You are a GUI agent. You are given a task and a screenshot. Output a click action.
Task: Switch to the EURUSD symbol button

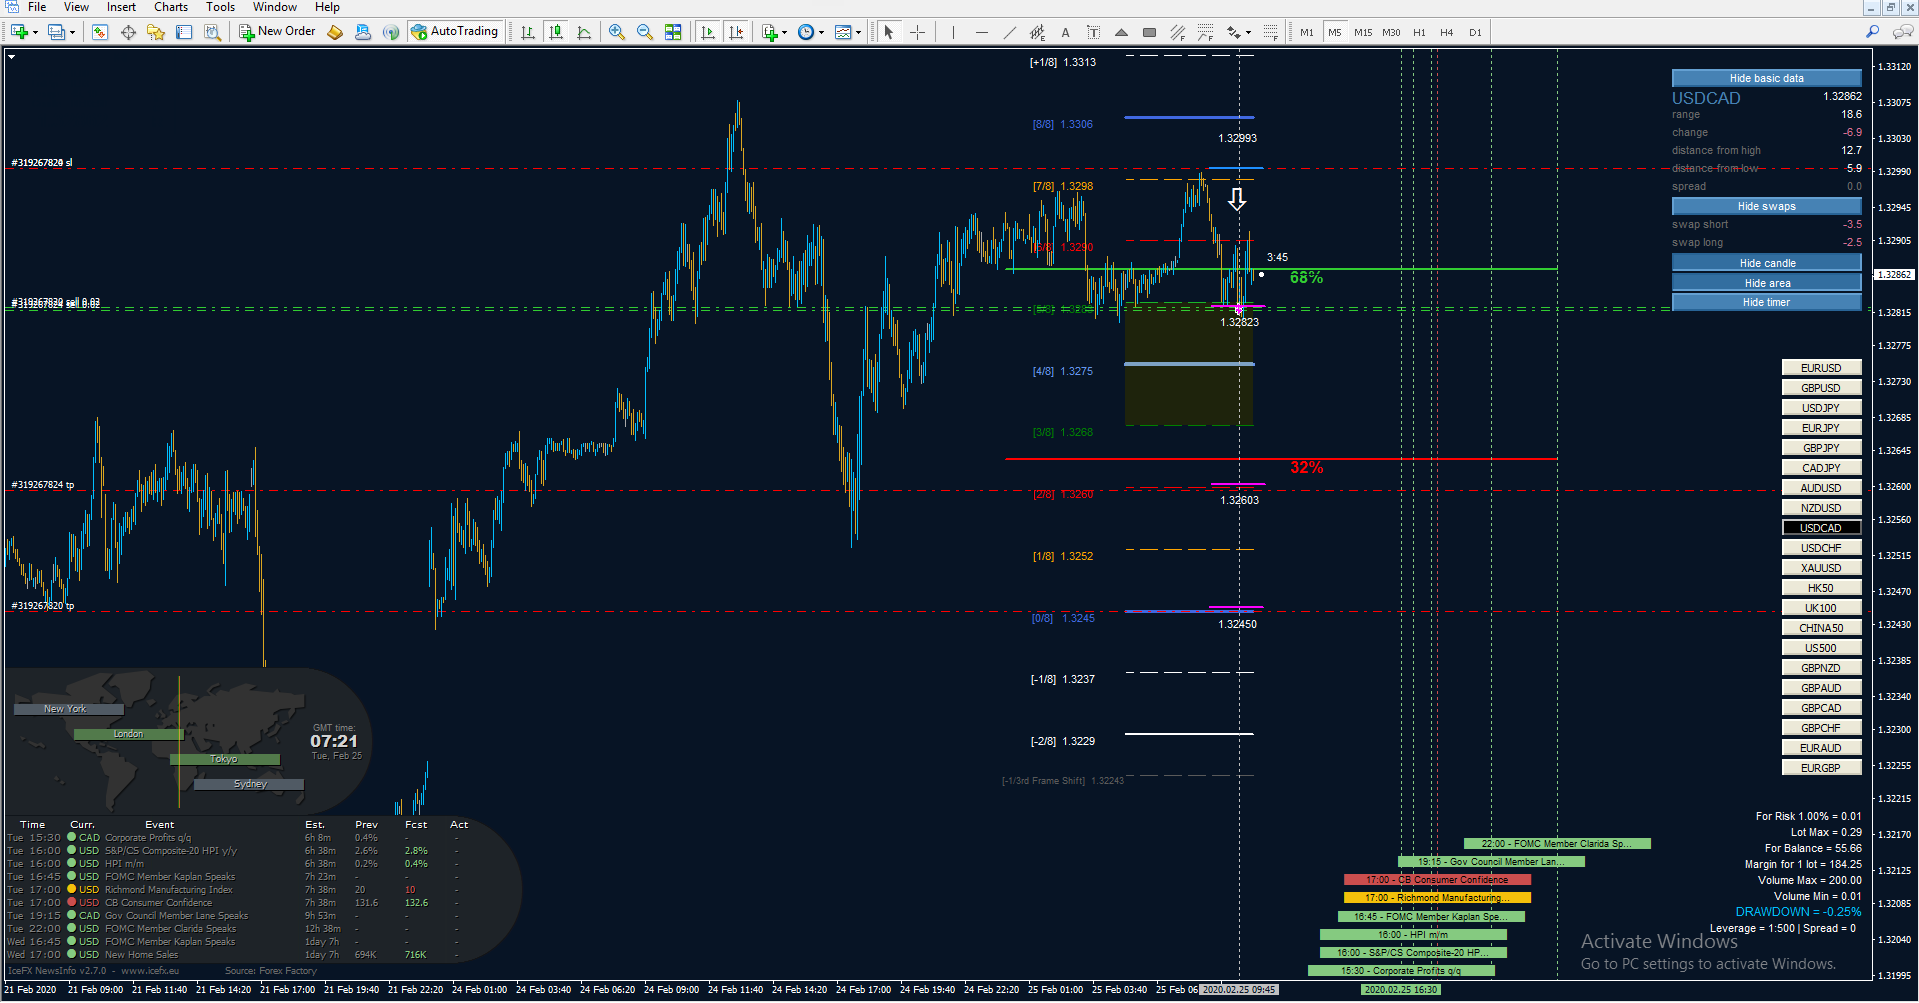1821,368
